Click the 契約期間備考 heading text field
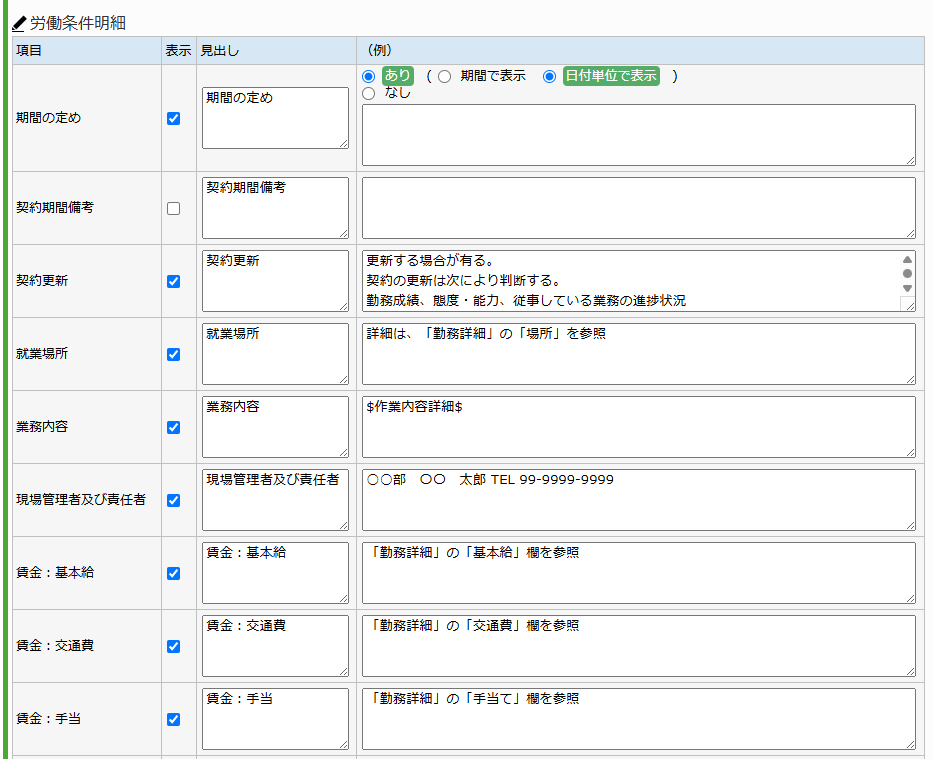The width and height of the screenshot is (933, 759). coord(275,208)
